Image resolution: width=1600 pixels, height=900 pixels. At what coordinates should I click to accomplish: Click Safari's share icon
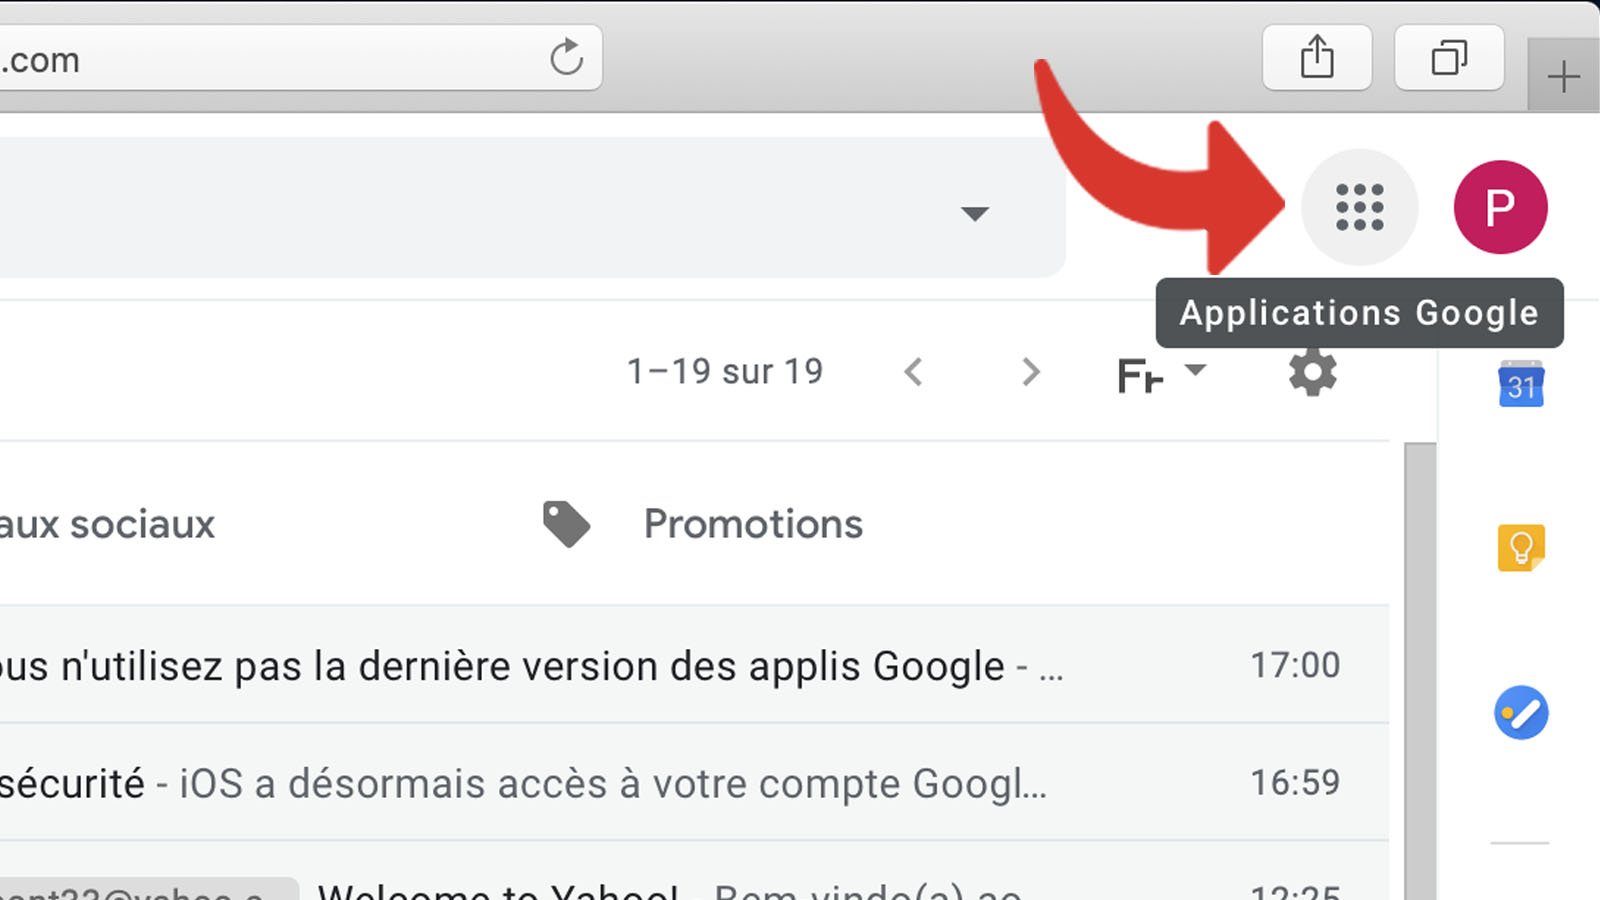pyautogui.click(x=1317, y=57)
